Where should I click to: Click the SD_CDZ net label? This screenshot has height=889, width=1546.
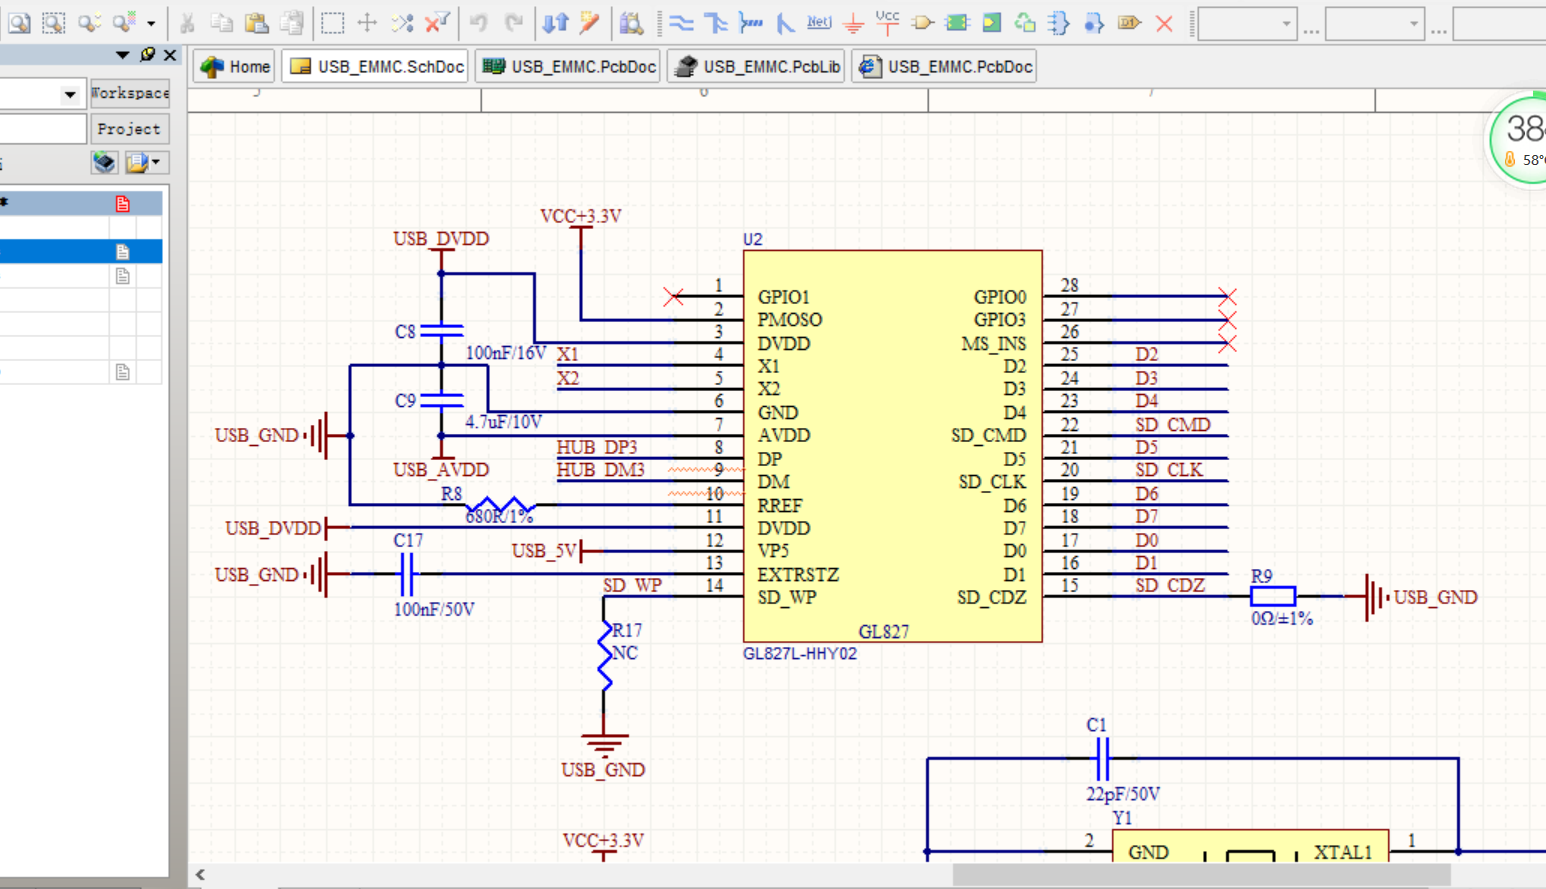1169,586
